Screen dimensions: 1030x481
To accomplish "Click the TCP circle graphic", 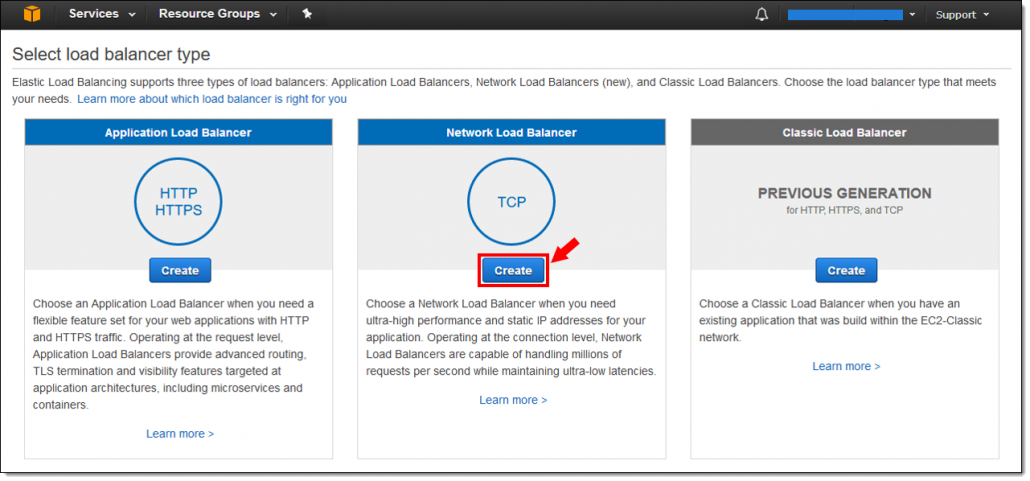I will 511,202.
